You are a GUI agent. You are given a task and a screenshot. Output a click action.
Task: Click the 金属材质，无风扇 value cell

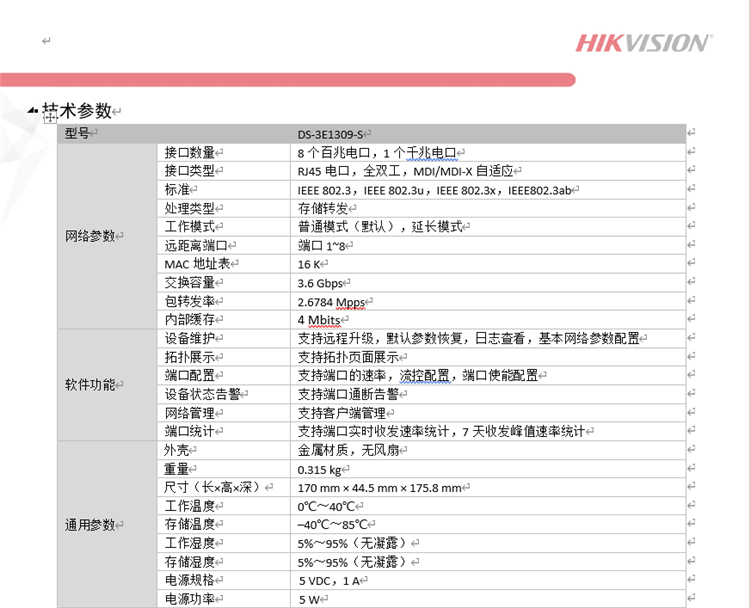(x=488, y=450)
